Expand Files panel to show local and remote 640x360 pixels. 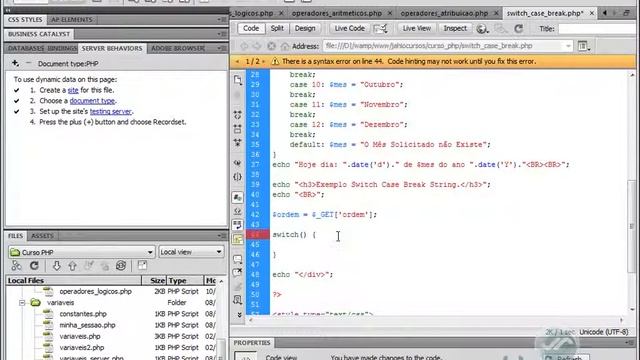(x=142, y=266)
